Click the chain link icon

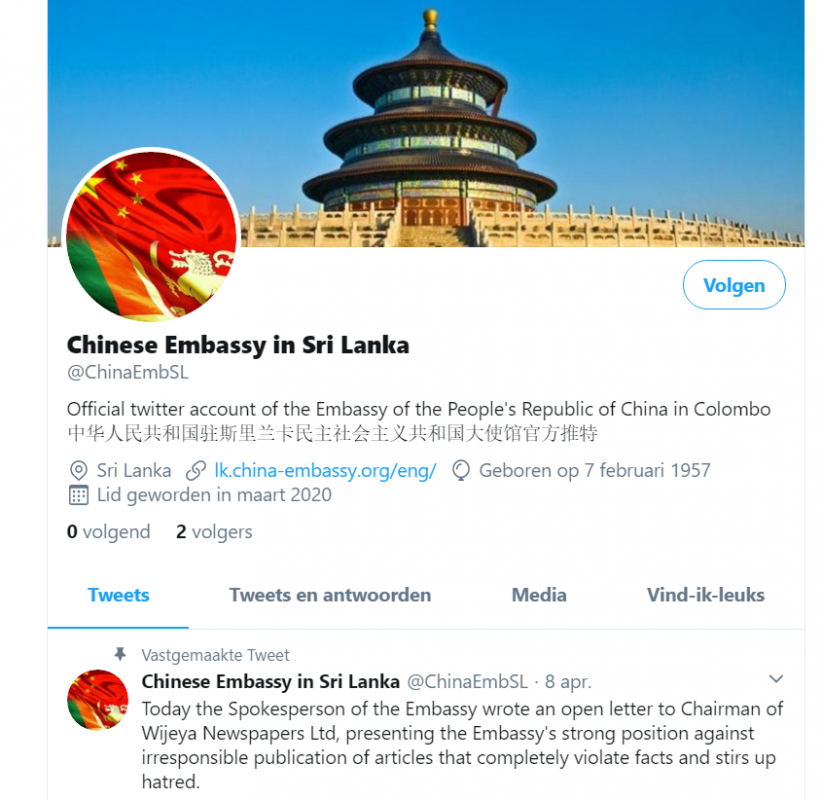(196, 471)
